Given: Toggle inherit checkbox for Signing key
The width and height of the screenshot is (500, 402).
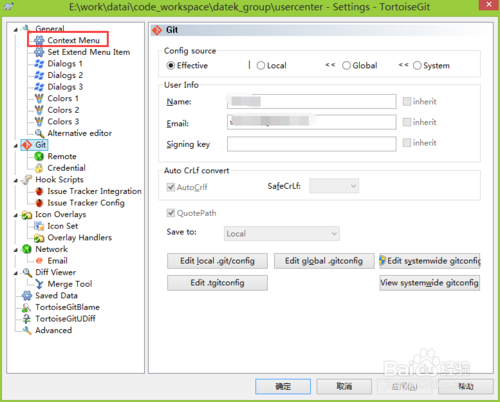Looking at the screenshot, I should point(407,143).
